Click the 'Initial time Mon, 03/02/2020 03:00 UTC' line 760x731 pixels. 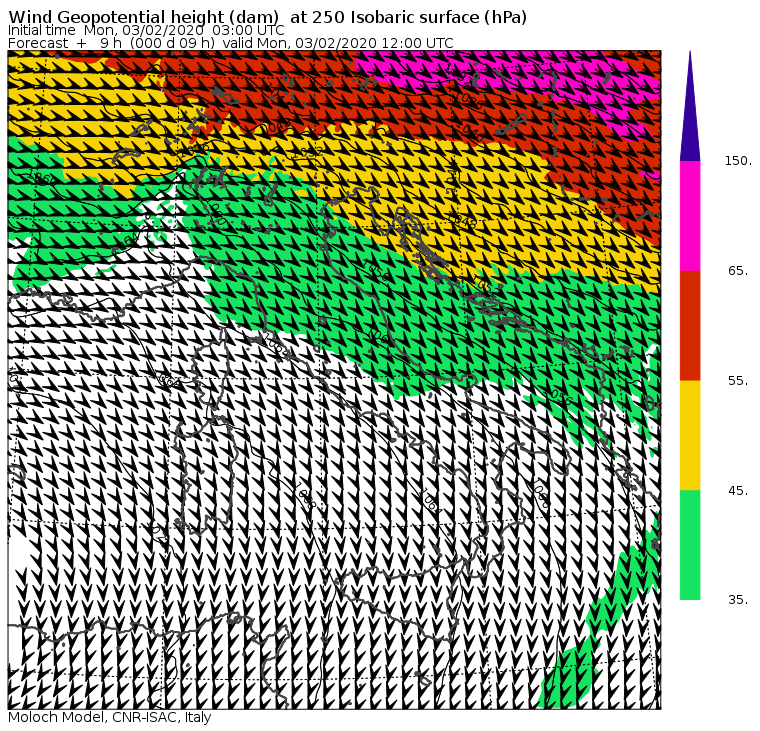[x=146, y=30]
